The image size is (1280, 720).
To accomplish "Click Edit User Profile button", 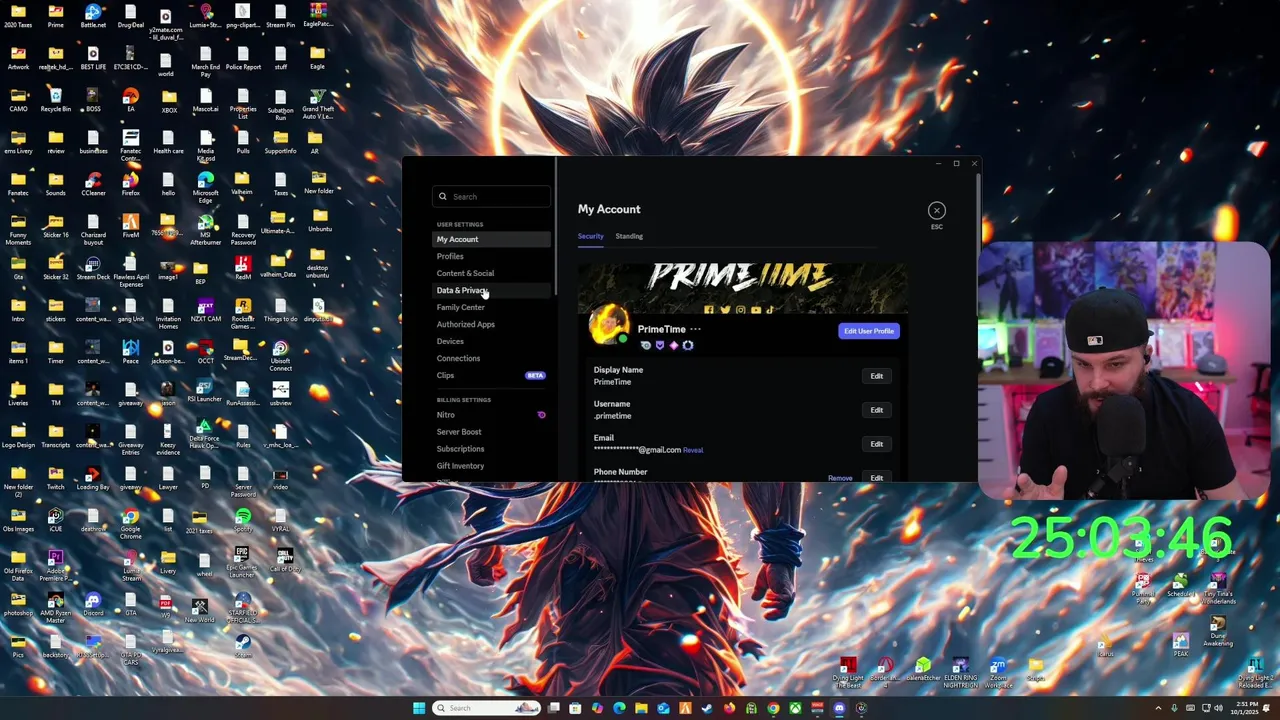I will [x=869, y=331].
